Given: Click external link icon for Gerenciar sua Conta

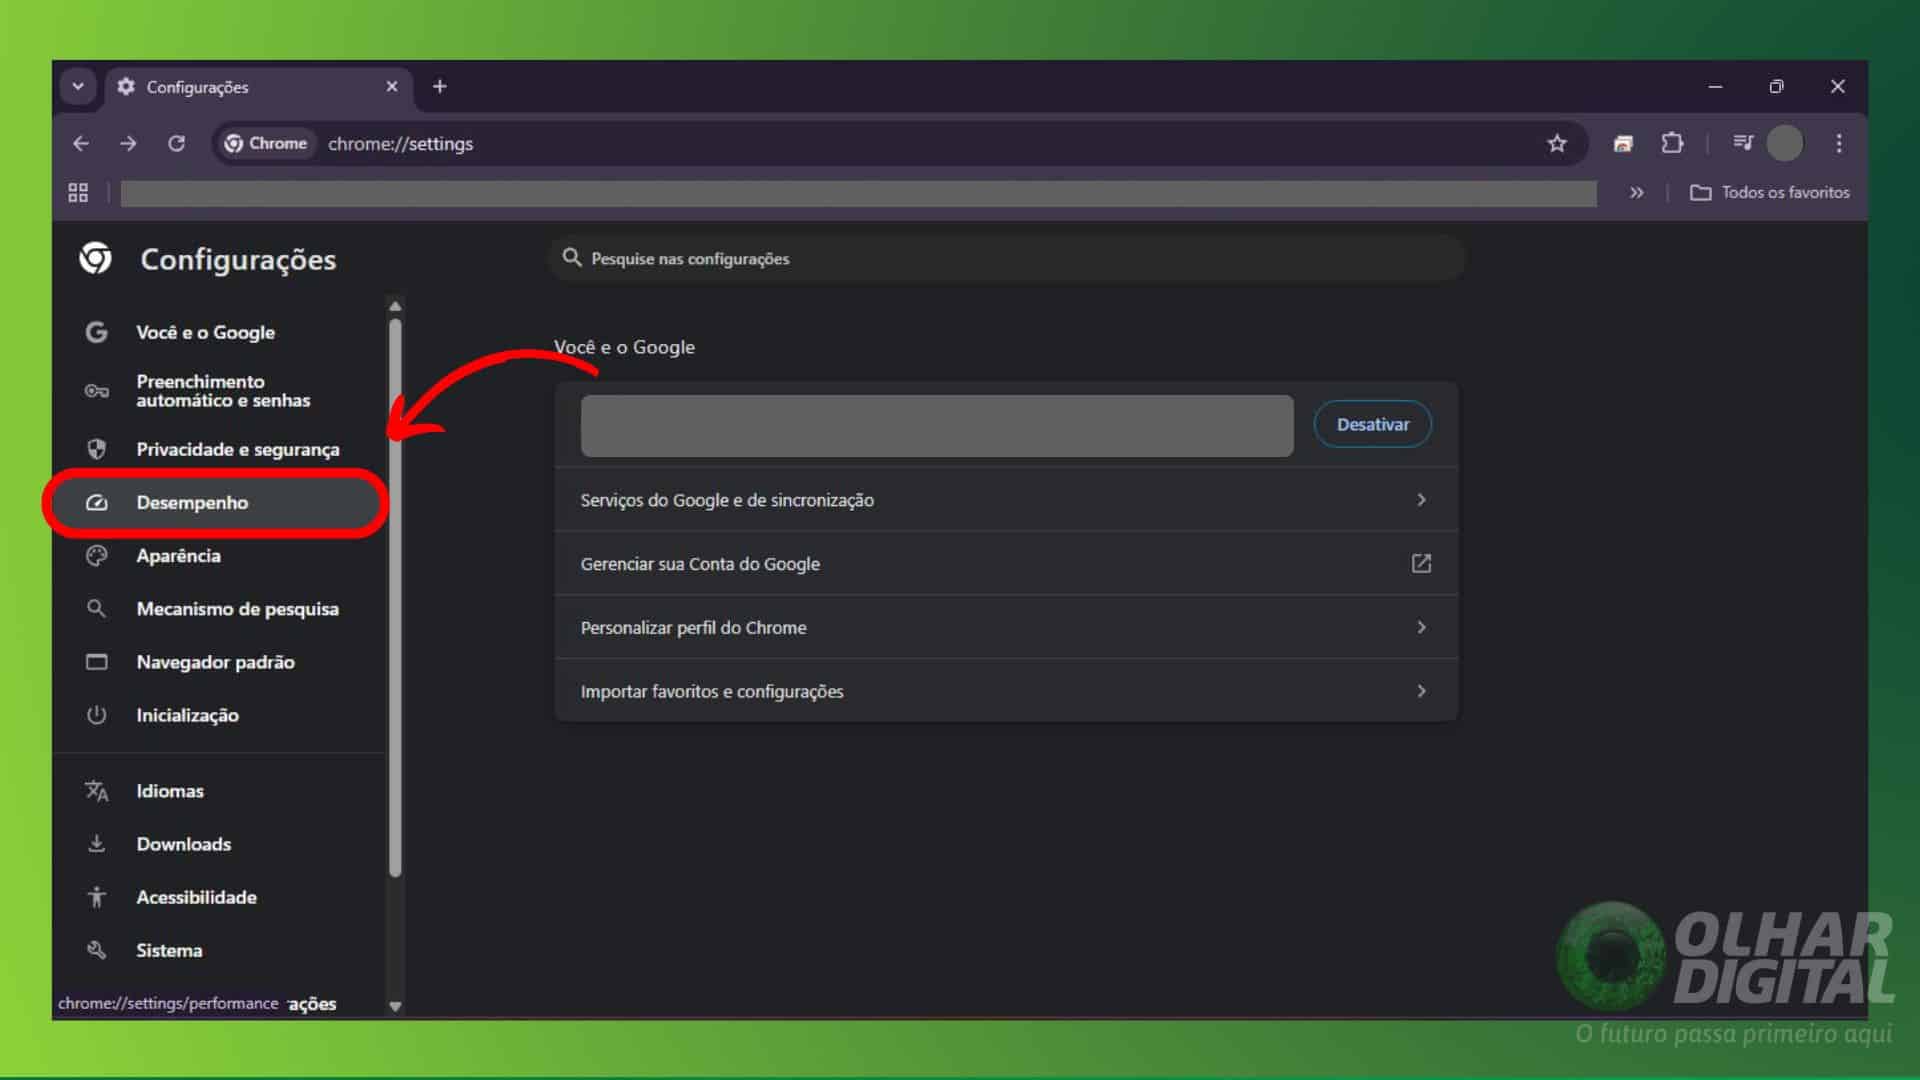Looking at the screenshot, I should [x=1421, y=564].
